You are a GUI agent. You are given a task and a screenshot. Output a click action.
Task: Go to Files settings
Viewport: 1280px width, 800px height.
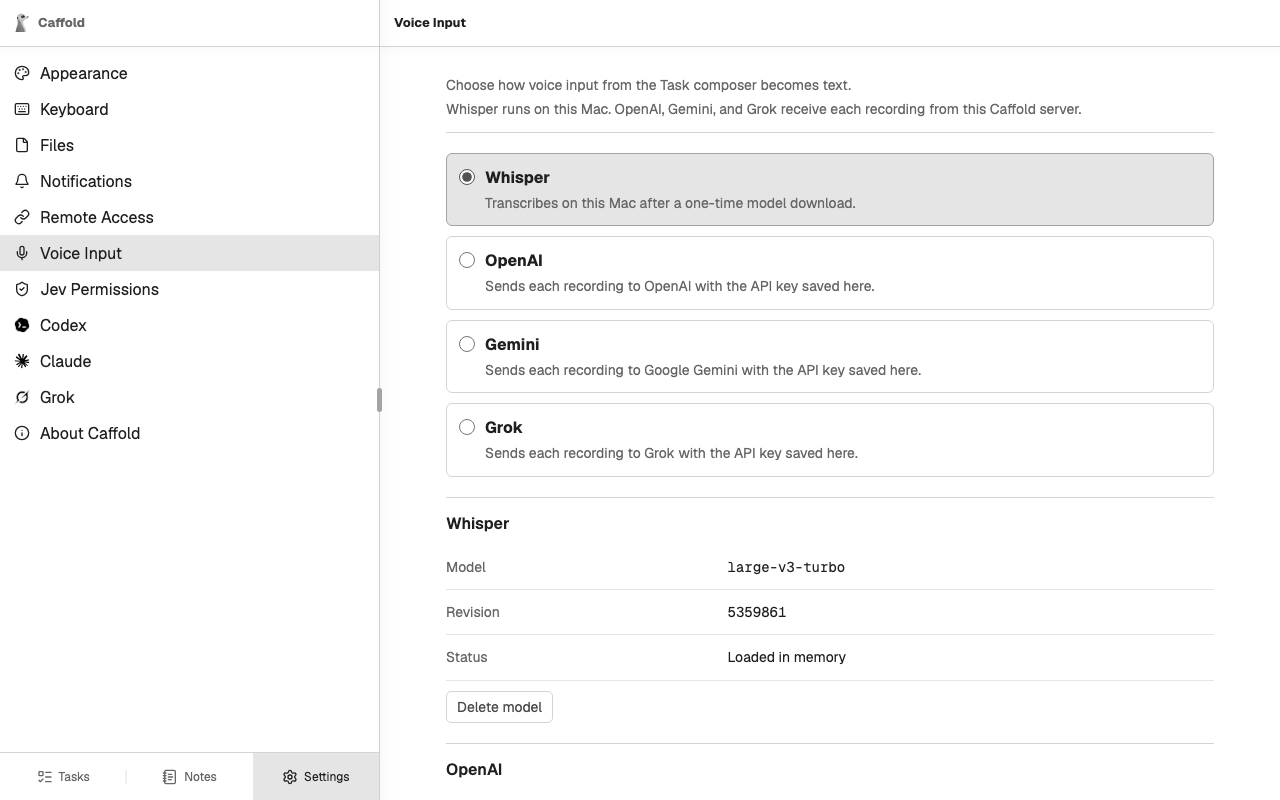pyautogui.click(x=189, y=145)
